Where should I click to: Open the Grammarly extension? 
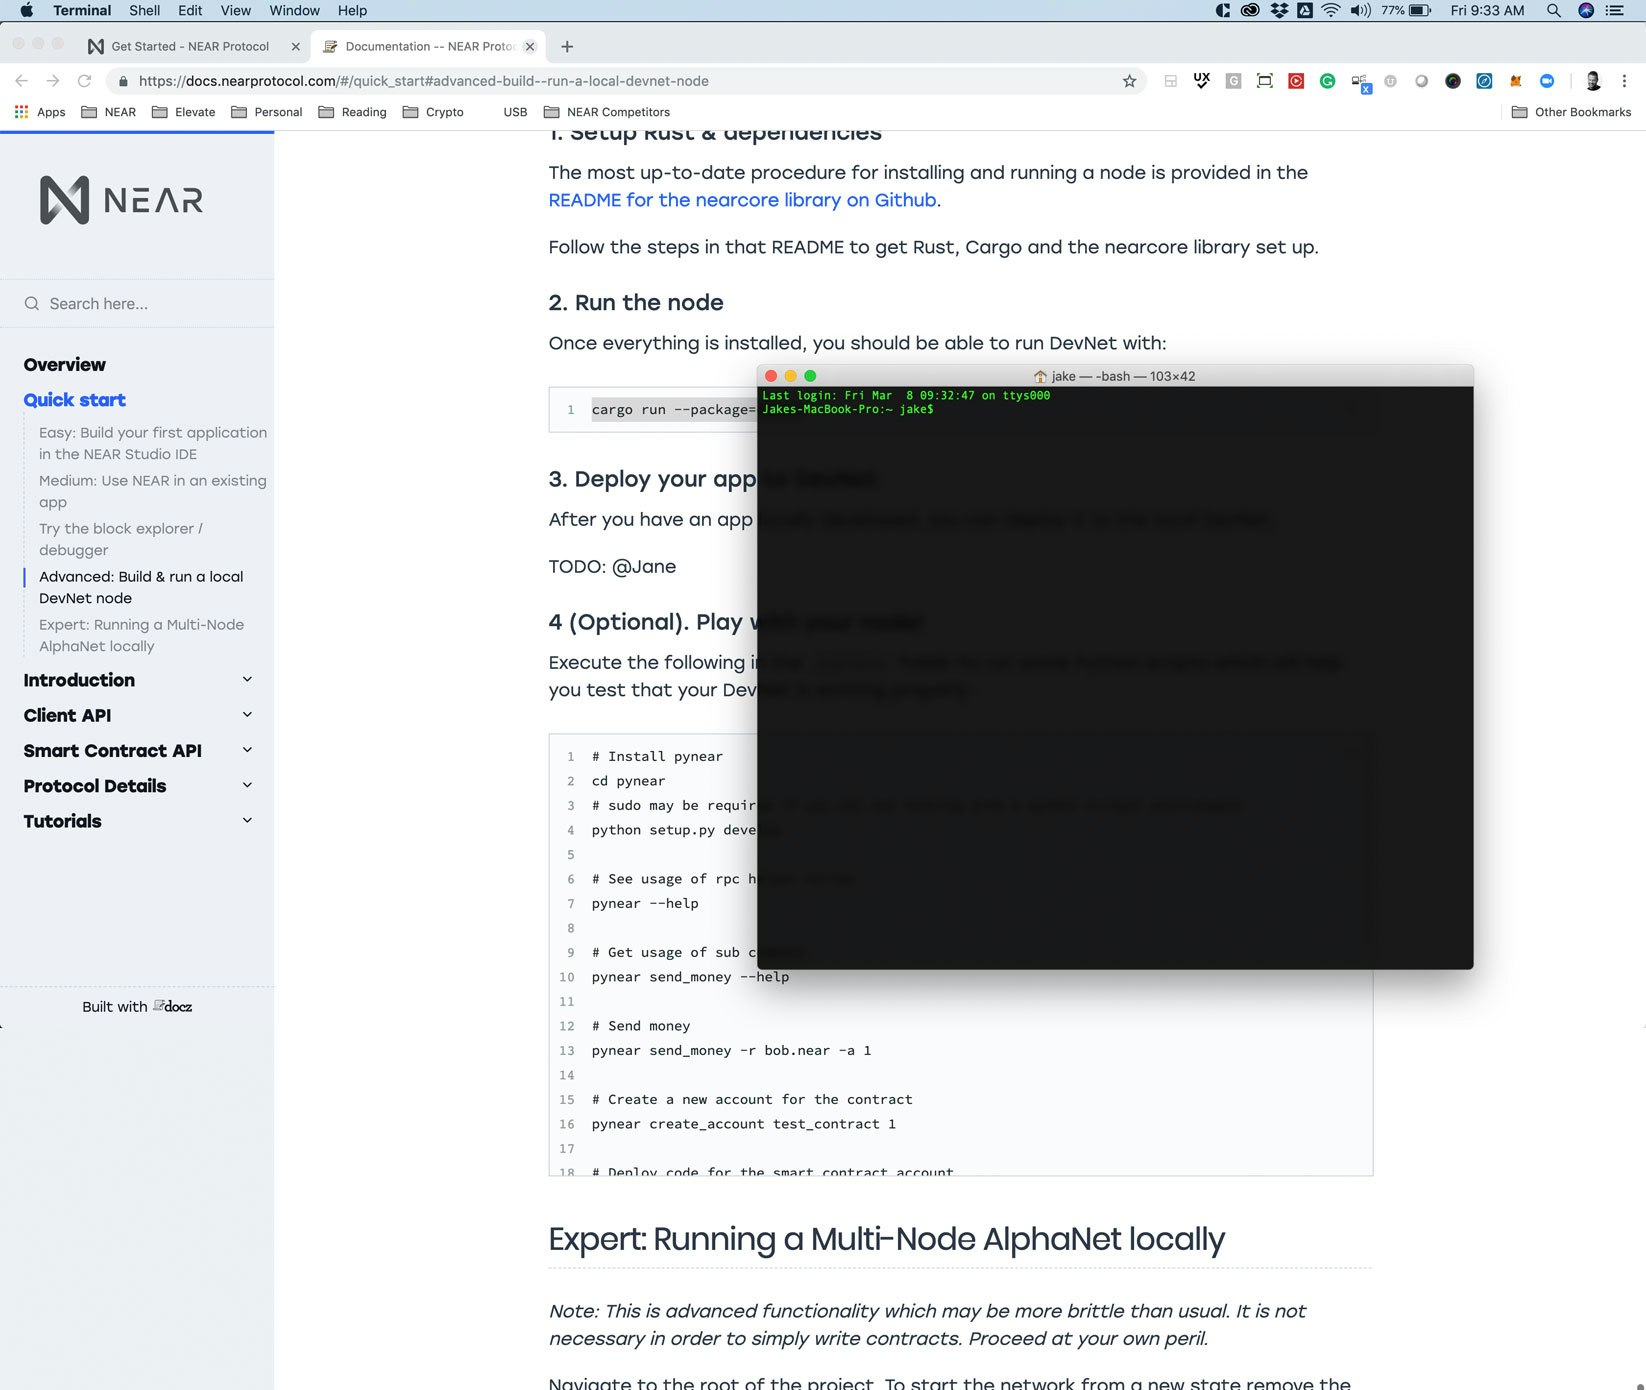point(1327,81)
